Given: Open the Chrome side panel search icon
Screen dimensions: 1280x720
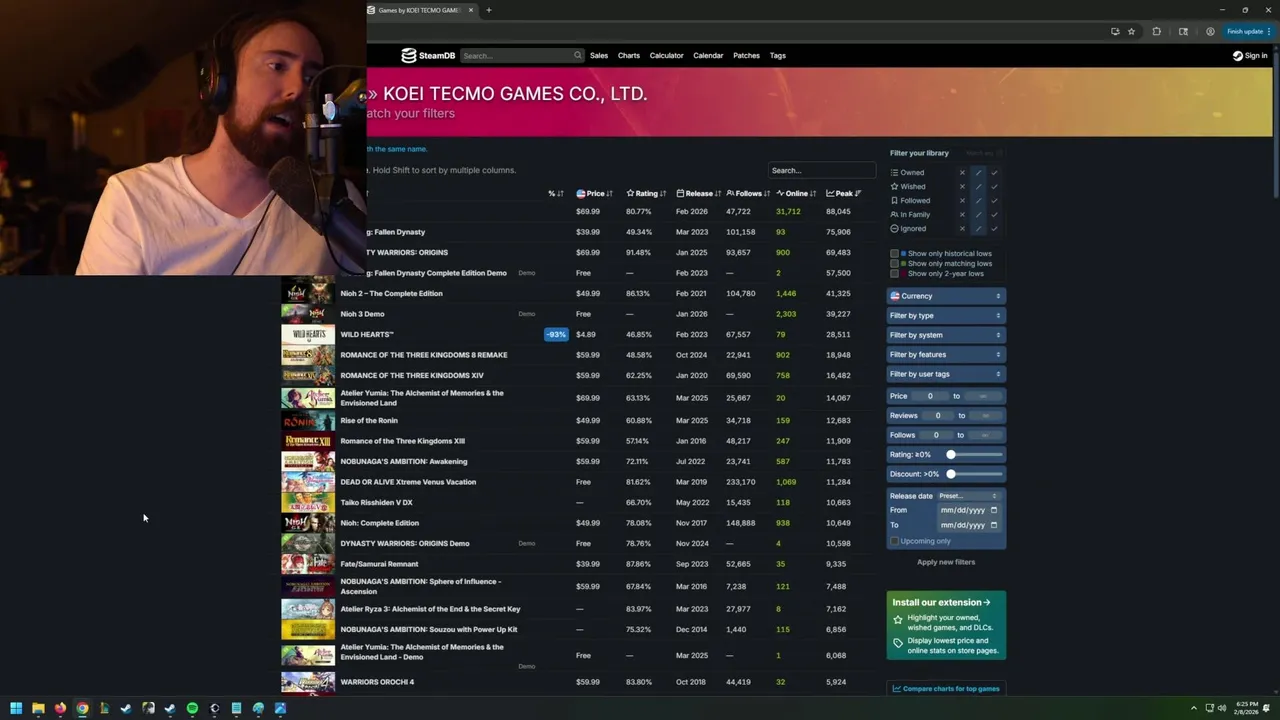Looking at the screenshot, I should tap(1183, 31).
